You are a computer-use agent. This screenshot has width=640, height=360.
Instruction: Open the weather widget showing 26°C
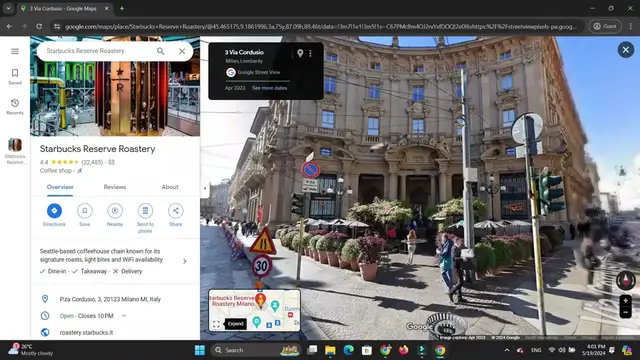[x=31, y=350]
